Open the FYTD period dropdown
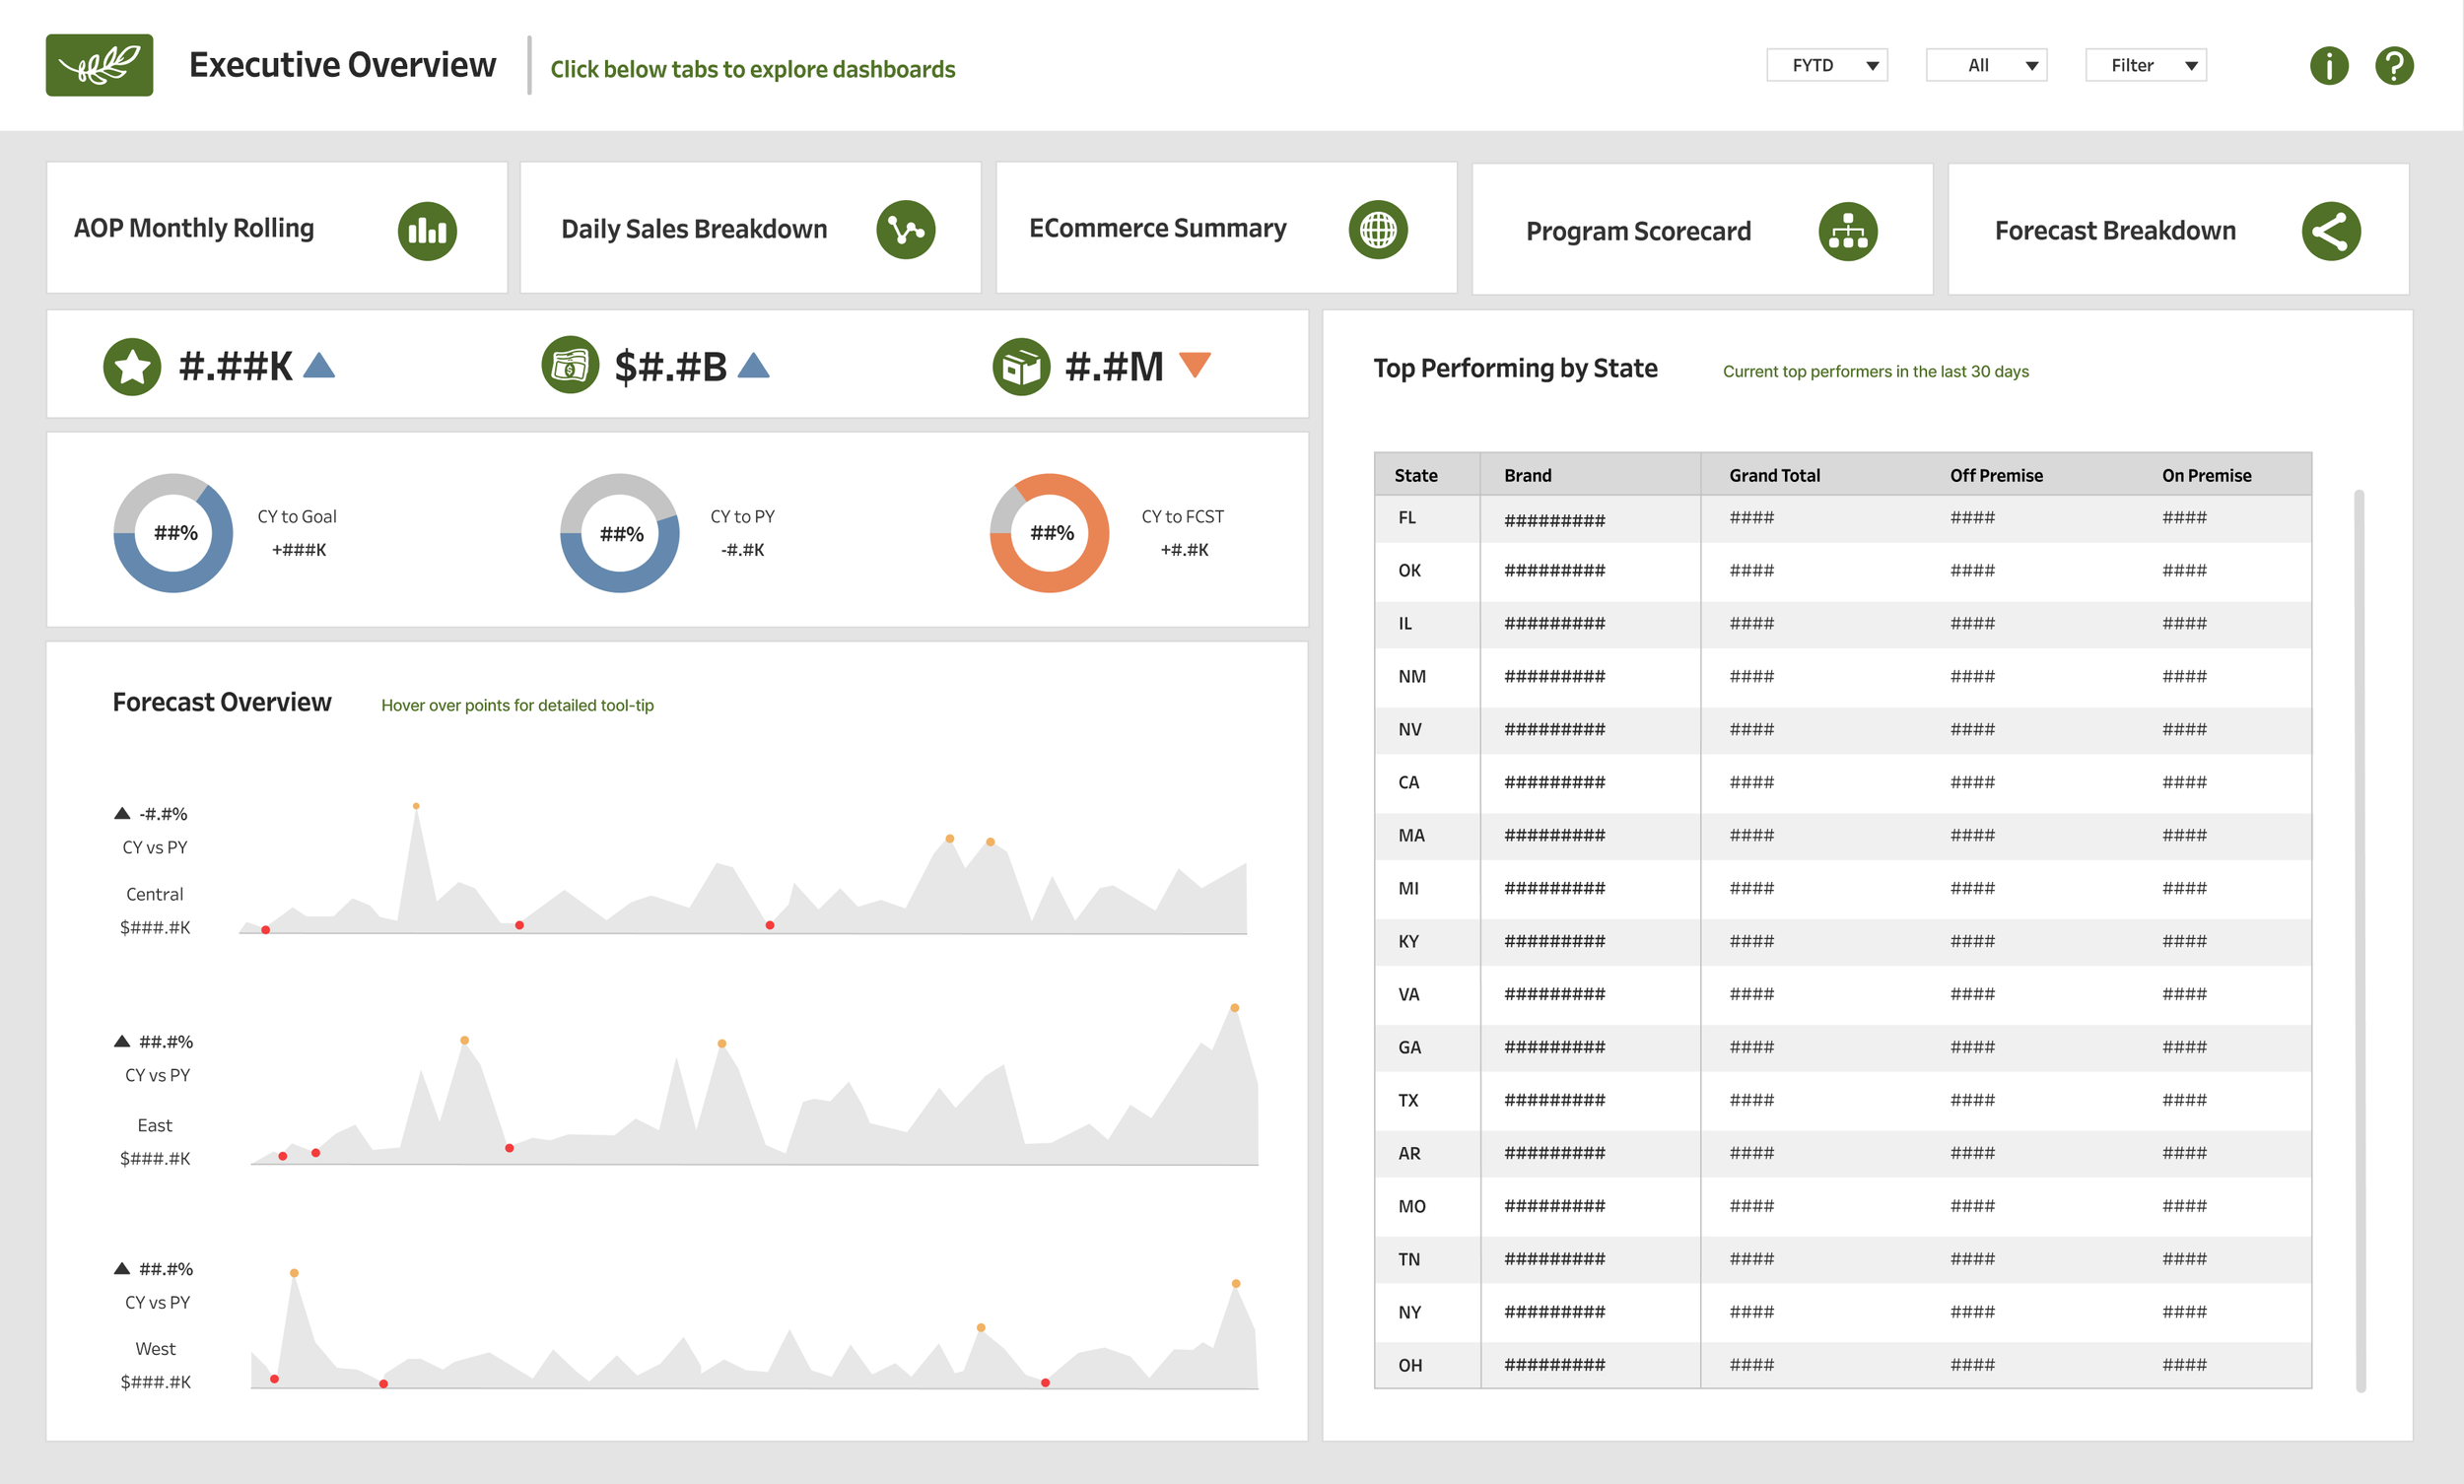This screenshot has height=1484, width=2464. tap(1827, 64)
